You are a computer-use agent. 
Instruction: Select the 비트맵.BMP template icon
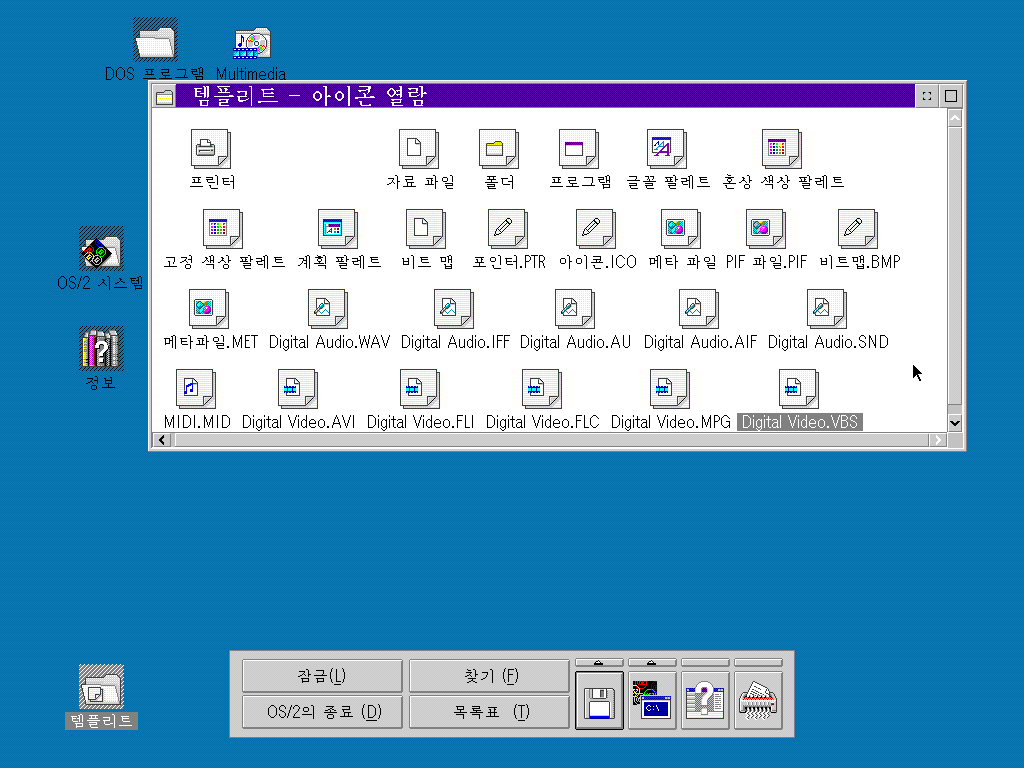(x=857, y=229)
